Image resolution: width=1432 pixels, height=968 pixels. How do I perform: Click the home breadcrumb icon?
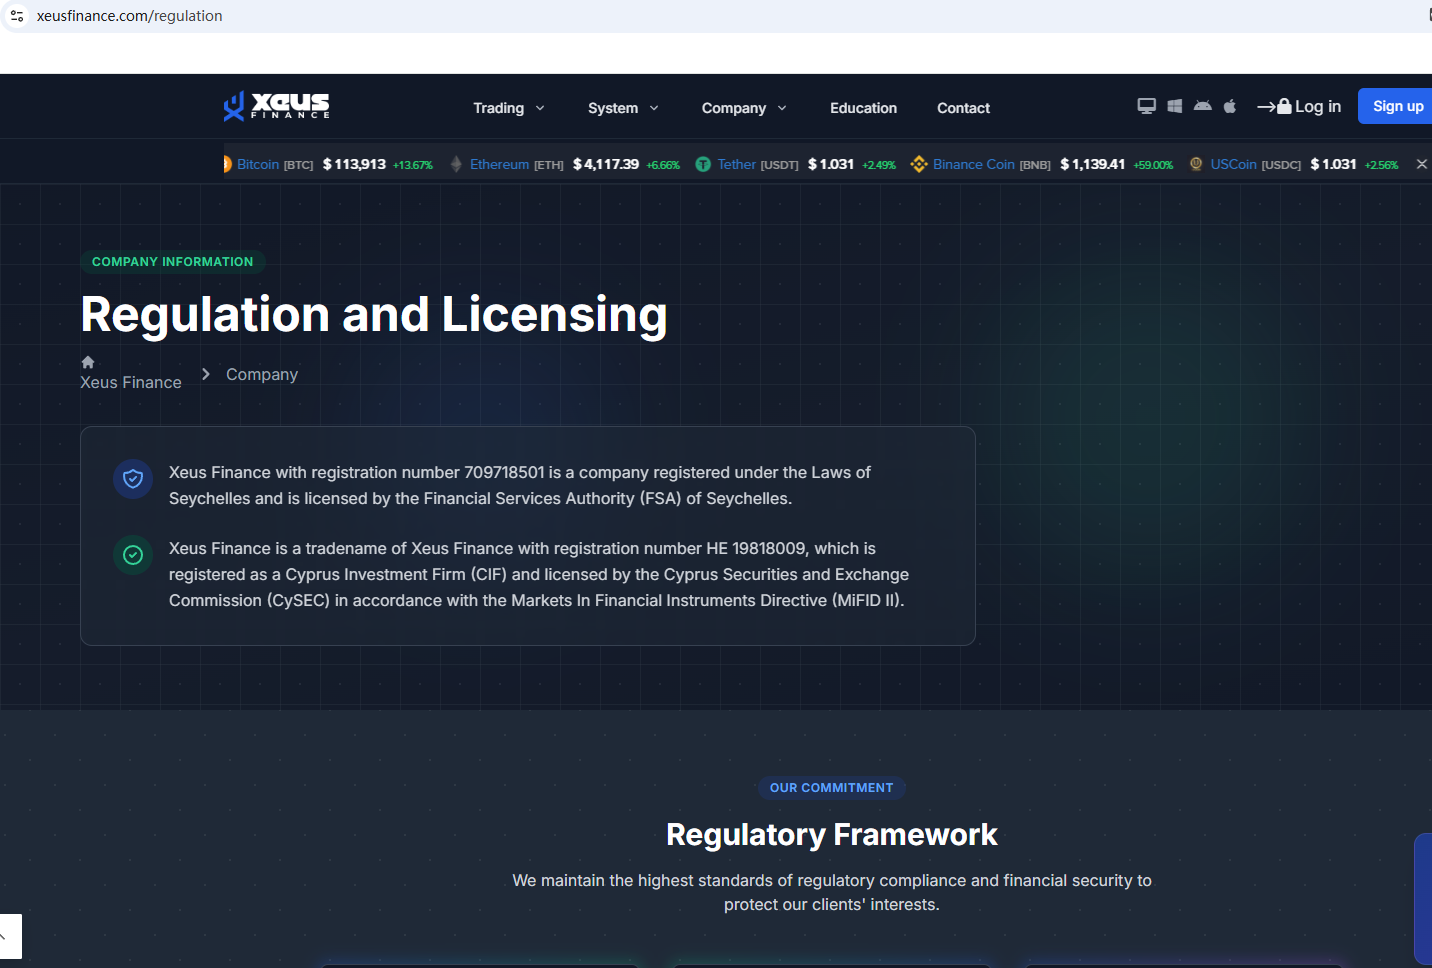pyautogui.click(x=88, y=362)
